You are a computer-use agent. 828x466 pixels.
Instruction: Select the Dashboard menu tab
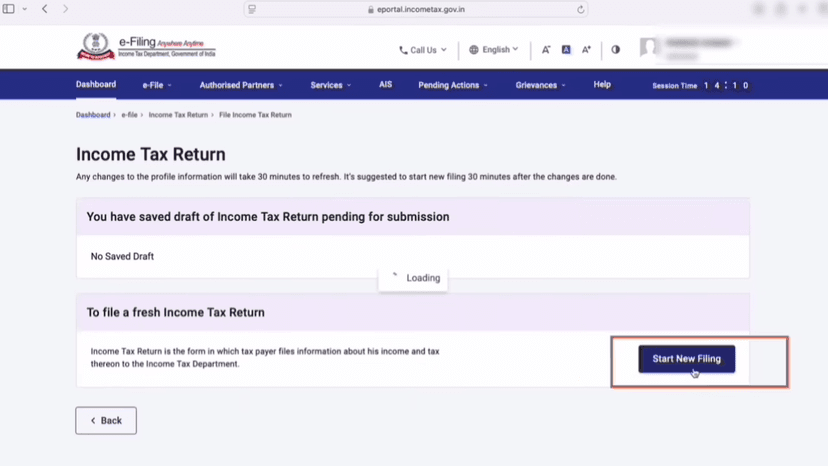point(96,85)
